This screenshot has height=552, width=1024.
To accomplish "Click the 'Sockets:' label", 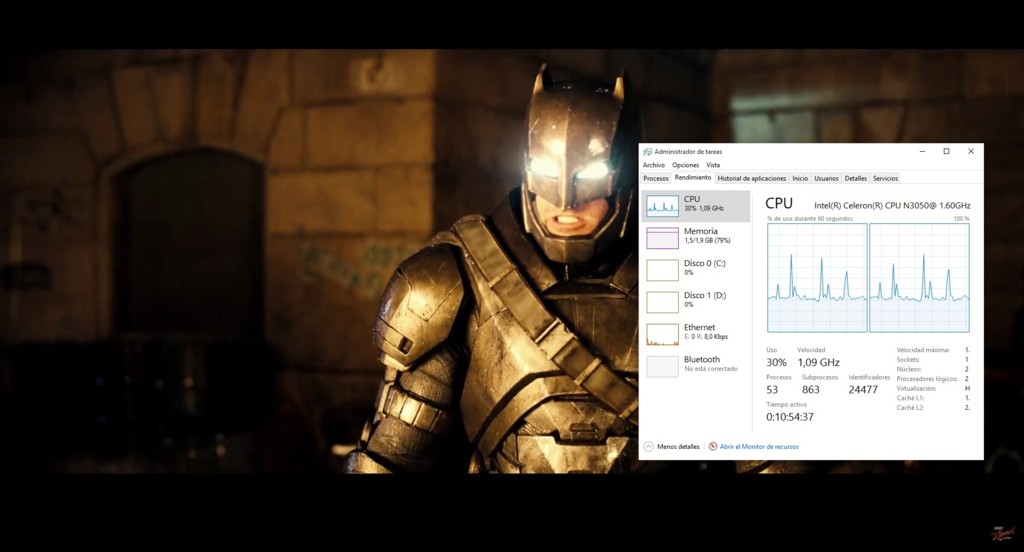I will point(908,360).
